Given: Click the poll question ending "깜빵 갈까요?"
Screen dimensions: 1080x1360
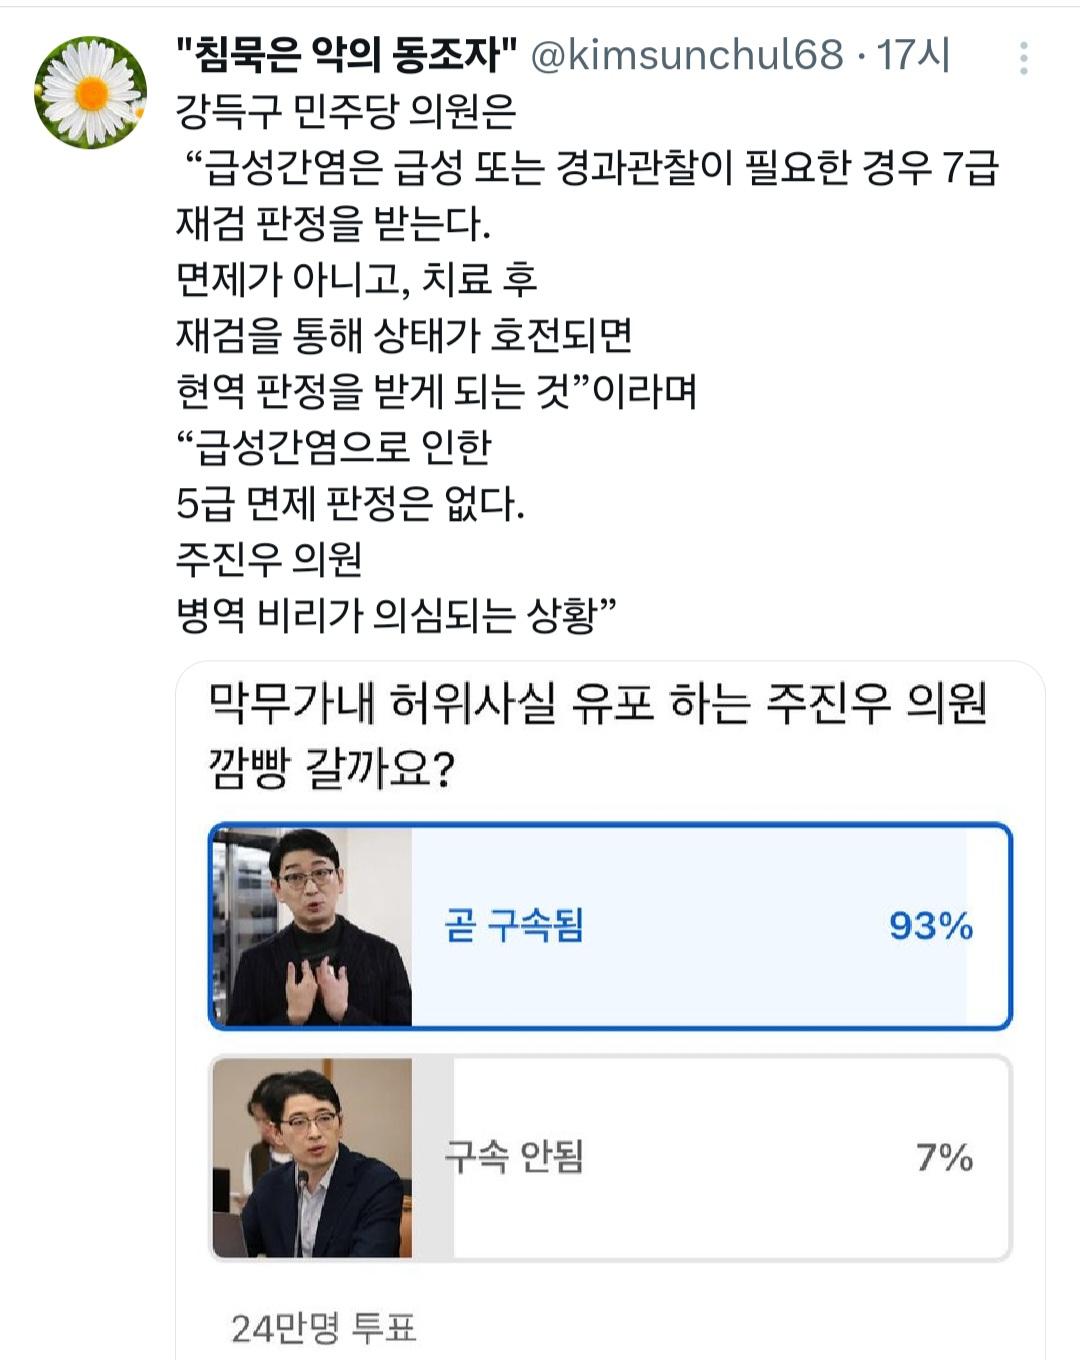Looking at the screenshot, I should [330, 768].
